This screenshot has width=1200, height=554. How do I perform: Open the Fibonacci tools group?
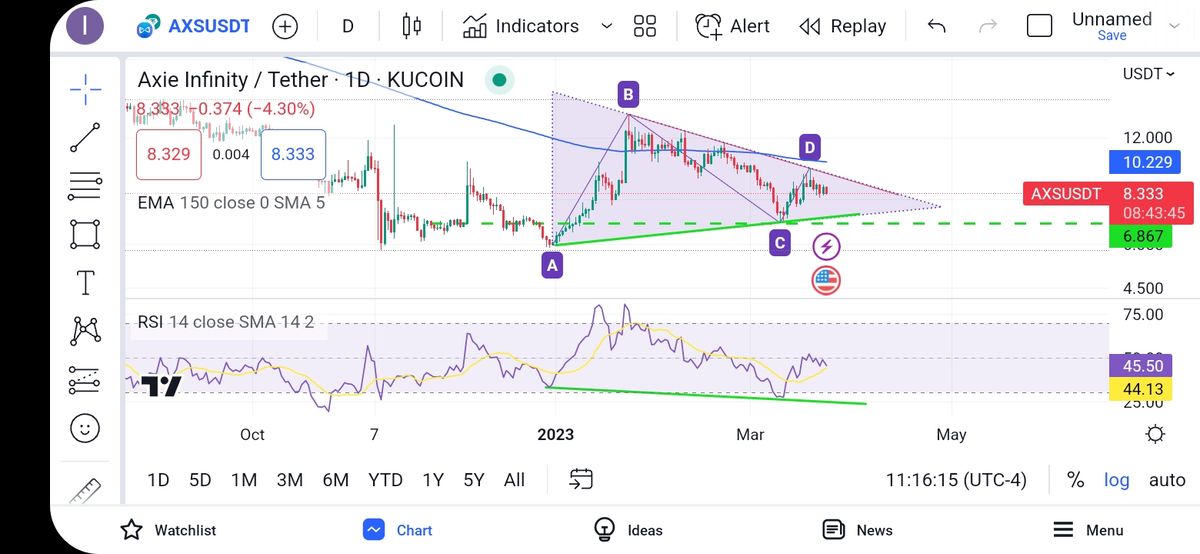pyautogui.click(x=86, y=186)
